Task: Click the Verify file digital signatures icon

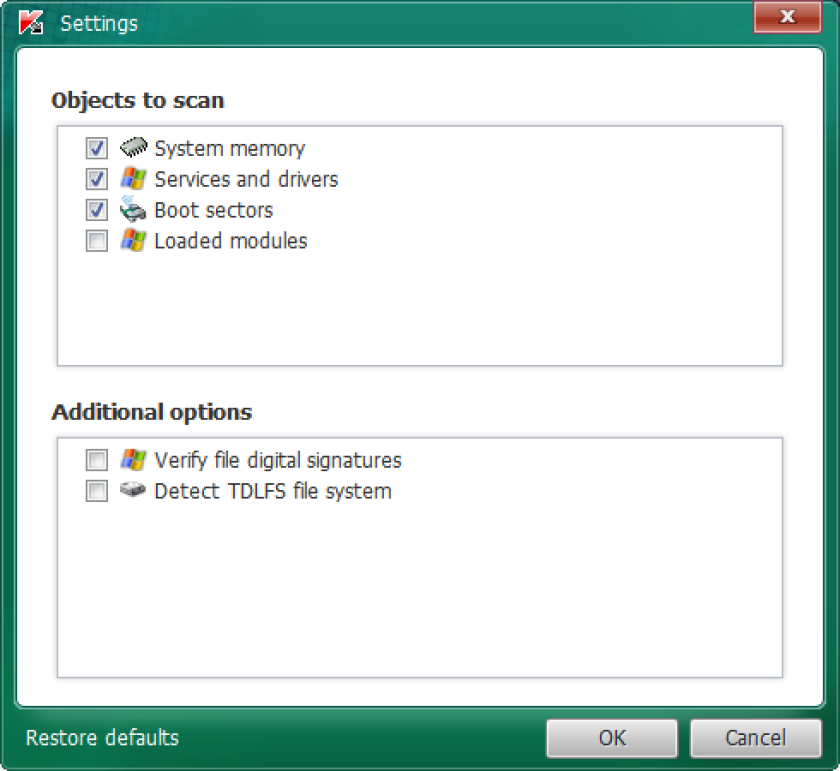Action: [133, 460]
